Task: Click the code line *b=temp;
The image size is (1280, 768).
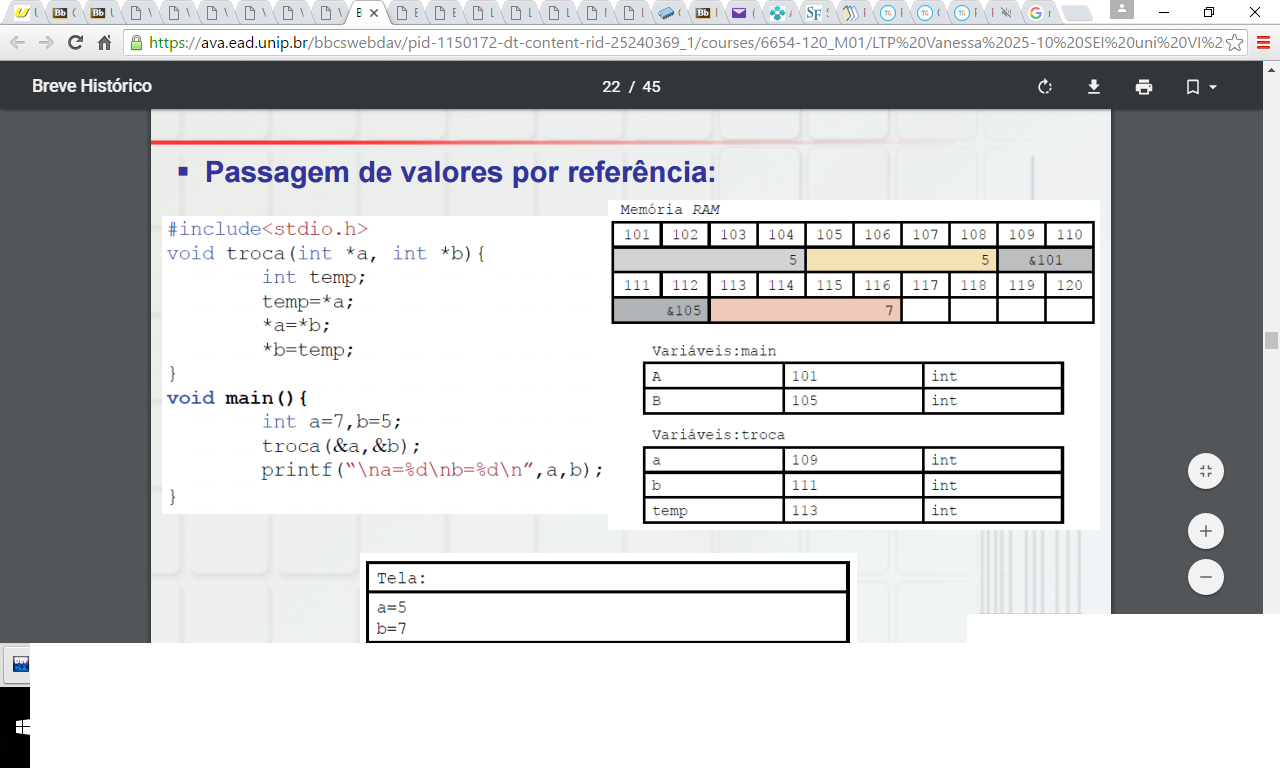Action: (308, 349)
